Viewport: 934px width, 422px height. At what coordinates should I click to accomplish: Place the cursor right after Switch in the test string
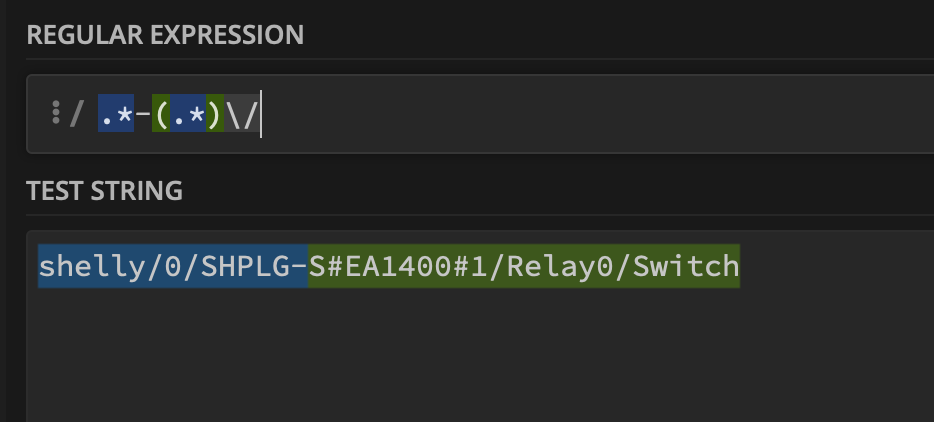(x=740, y=266)
